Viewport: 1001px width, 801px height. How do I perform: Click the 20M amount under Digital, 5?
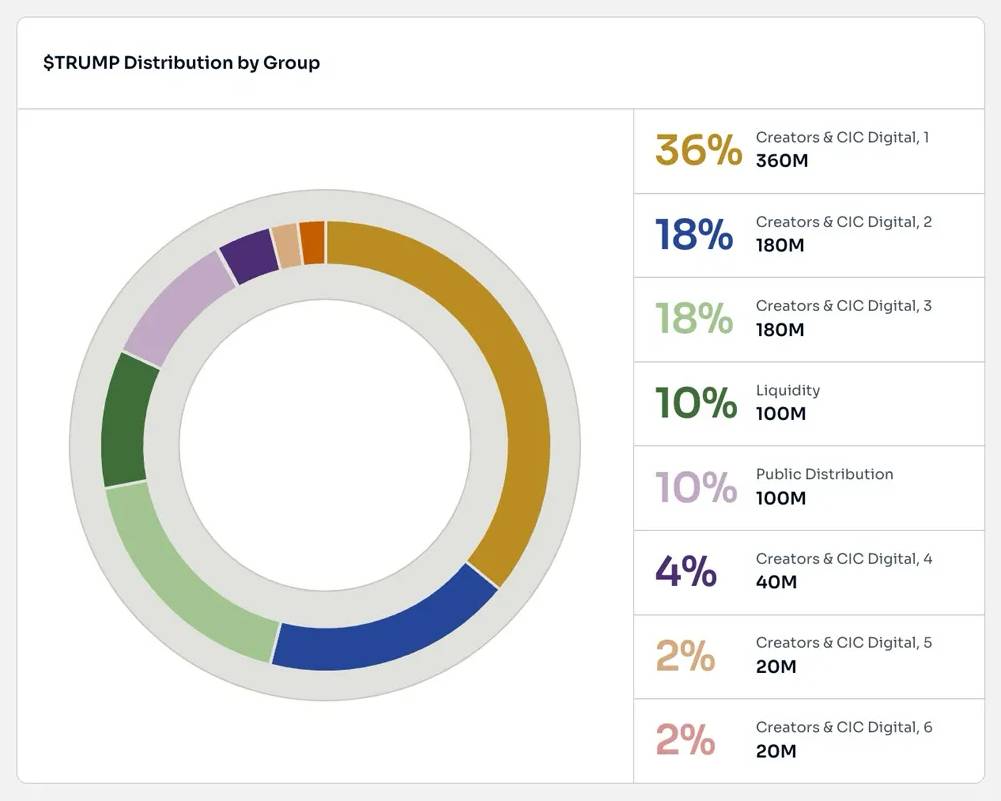776,667
